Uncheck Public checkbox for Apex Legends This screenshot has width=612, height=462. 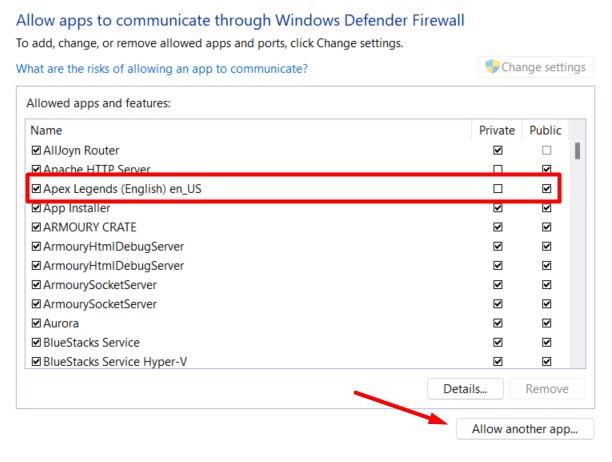click(x=546, y=188)
